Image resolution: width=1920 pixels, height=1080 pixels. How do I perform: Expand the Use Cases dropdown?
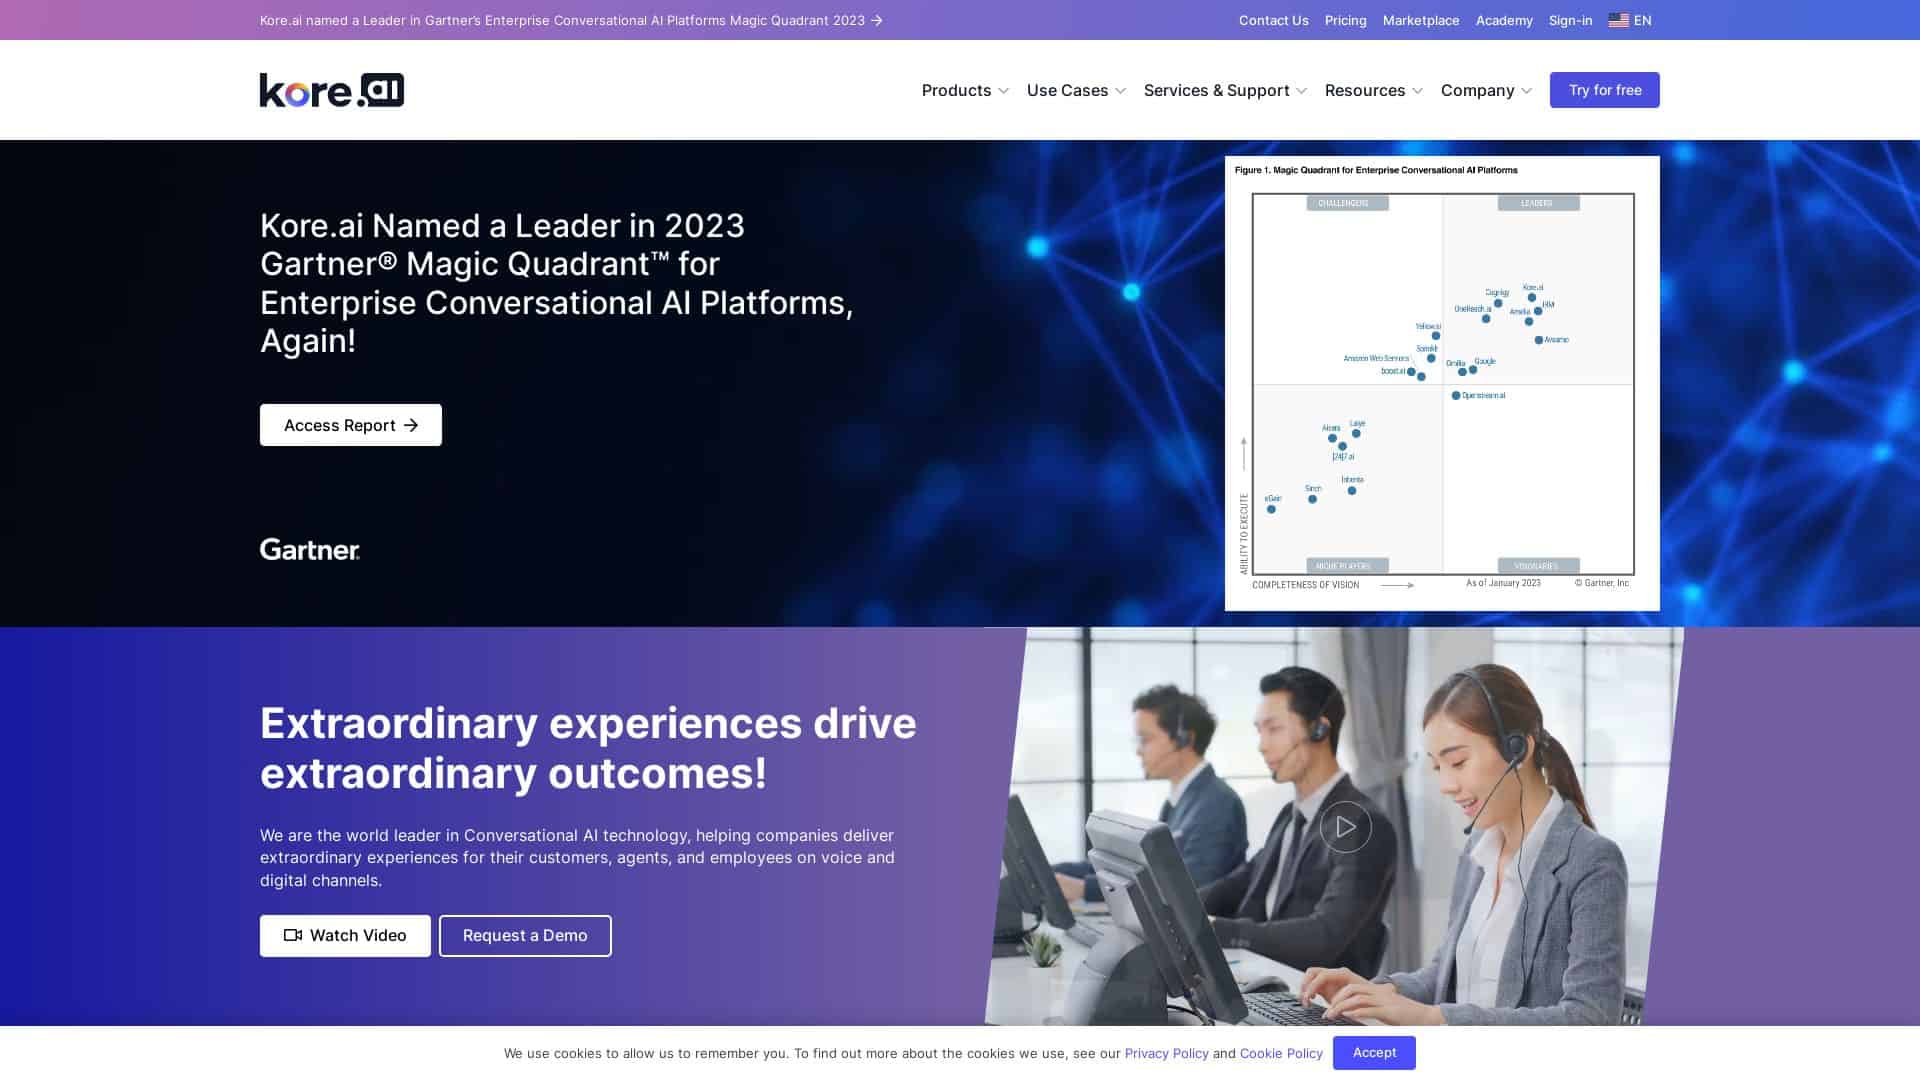1076,90
